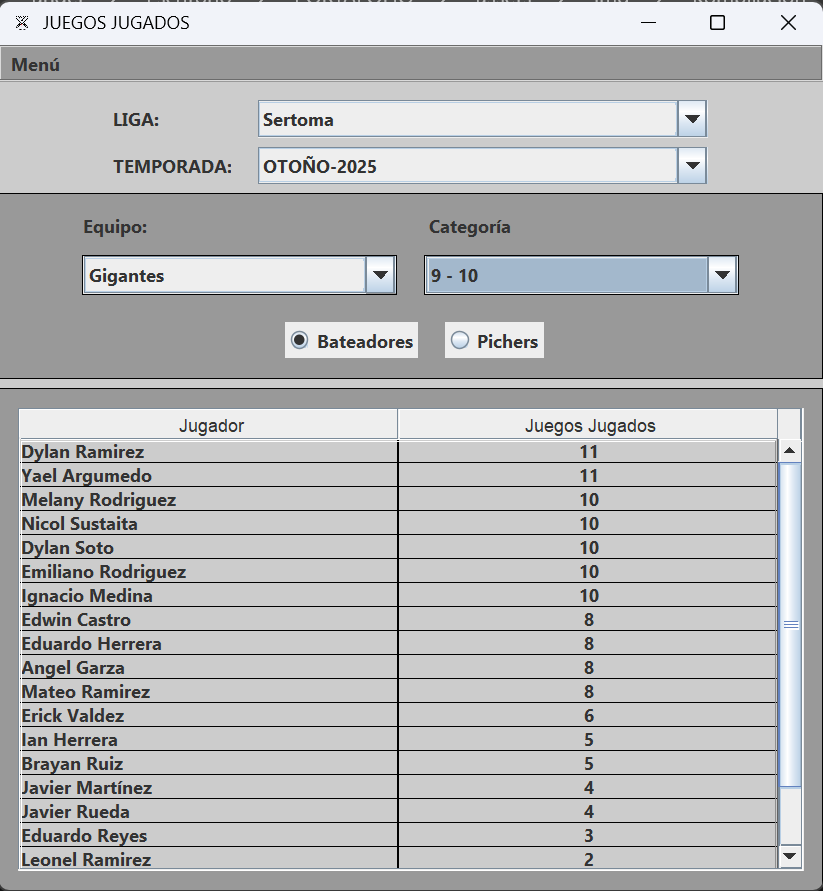Screen dimensions: 823x891
Task: Click the scrollbar up arrow
Action: (x=790, y=451)
